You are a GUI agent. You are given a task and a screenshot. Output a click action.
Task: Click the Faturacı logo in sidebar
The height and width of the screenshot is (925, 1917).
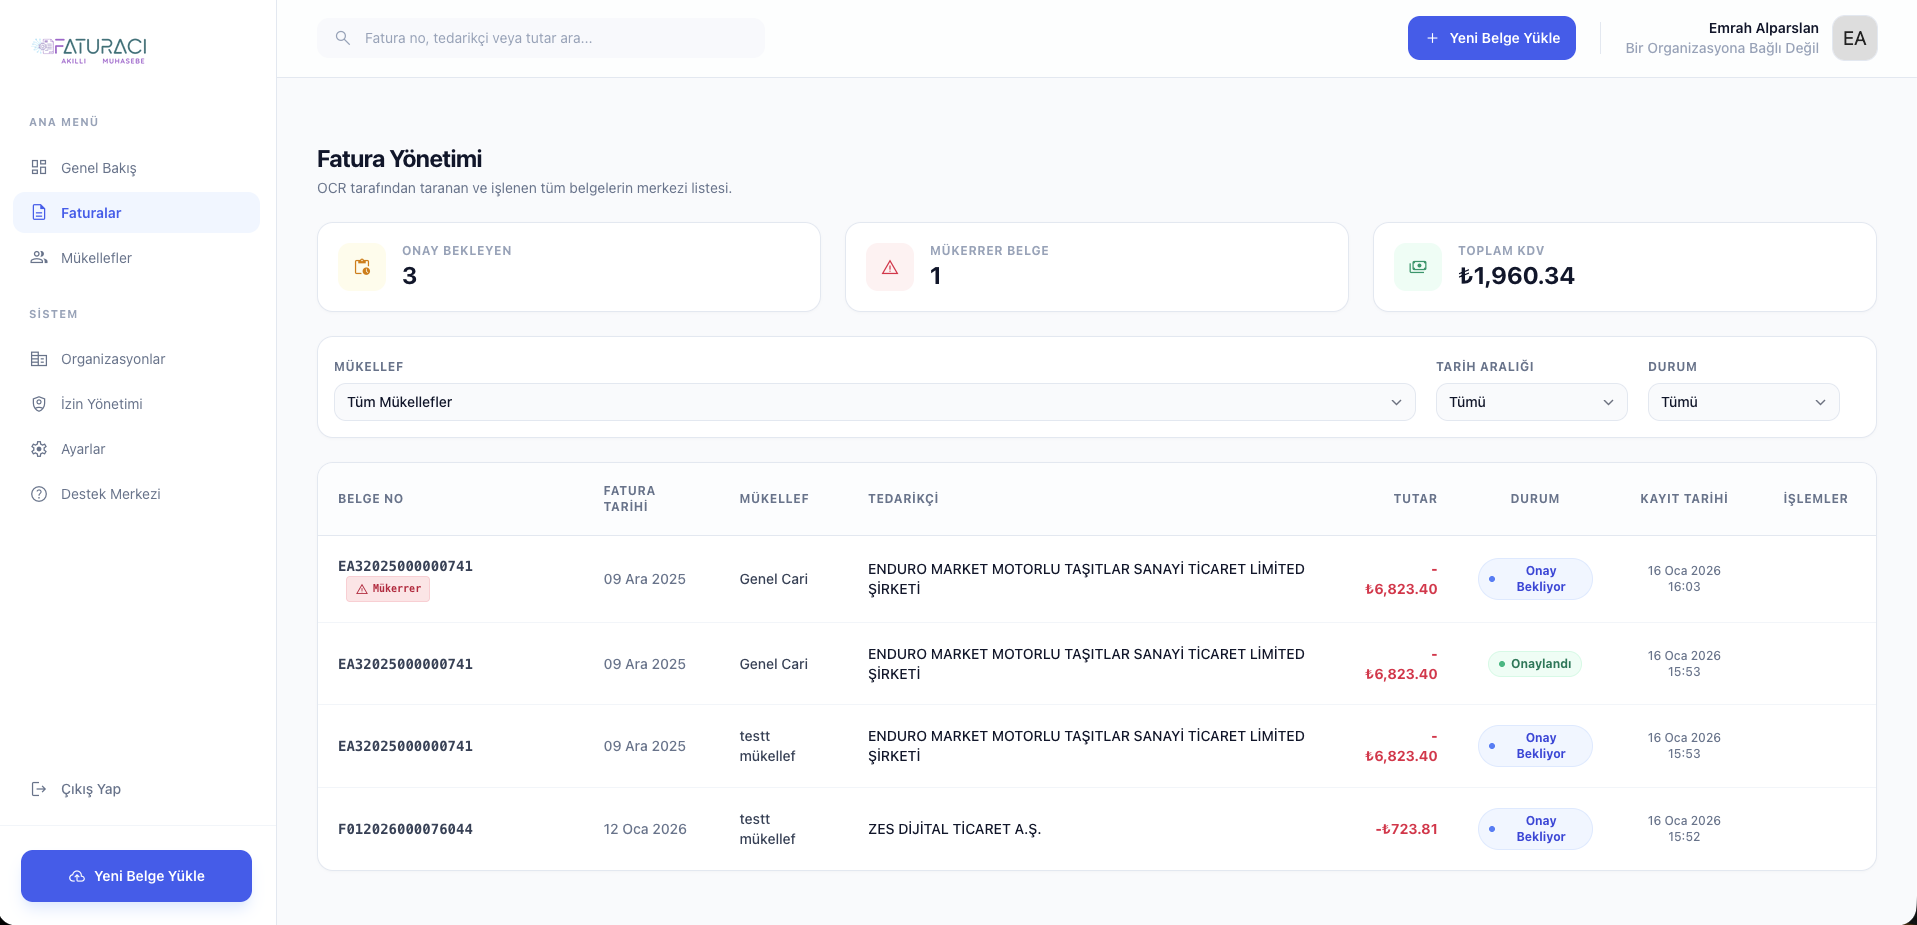90,49
